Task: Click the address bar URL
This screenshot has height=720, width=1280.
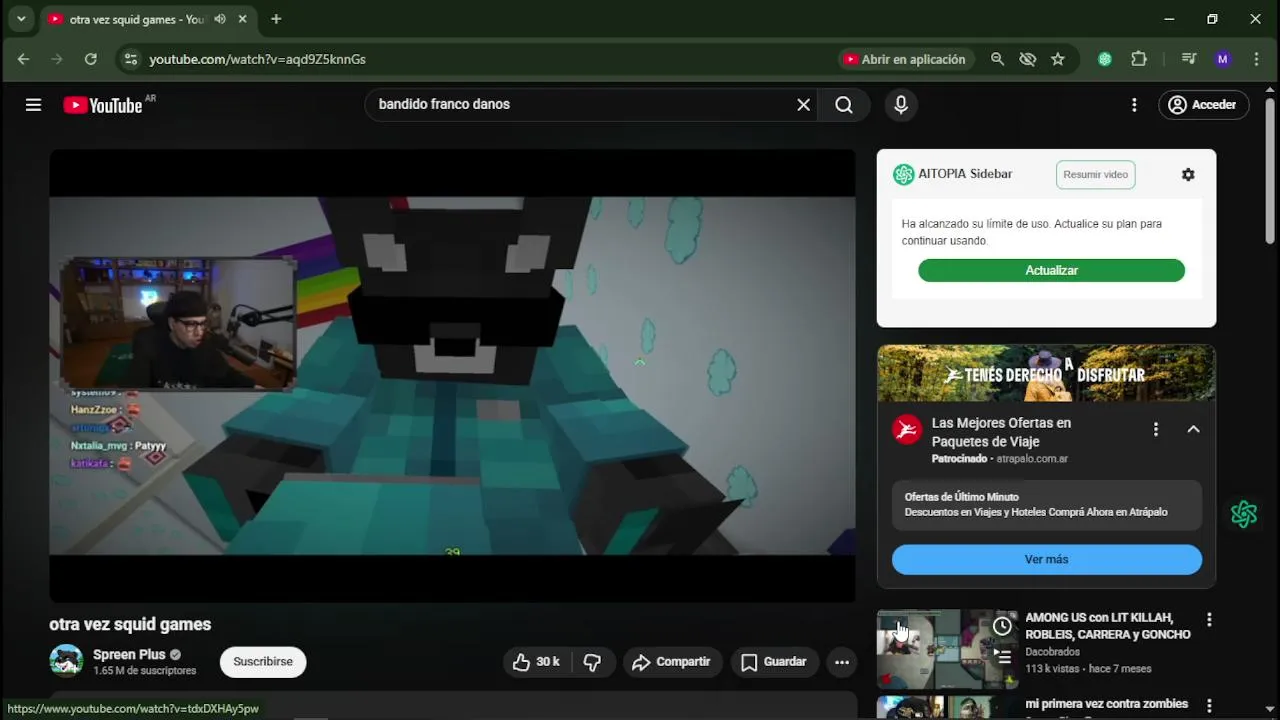Action: (x=257, y=60)
